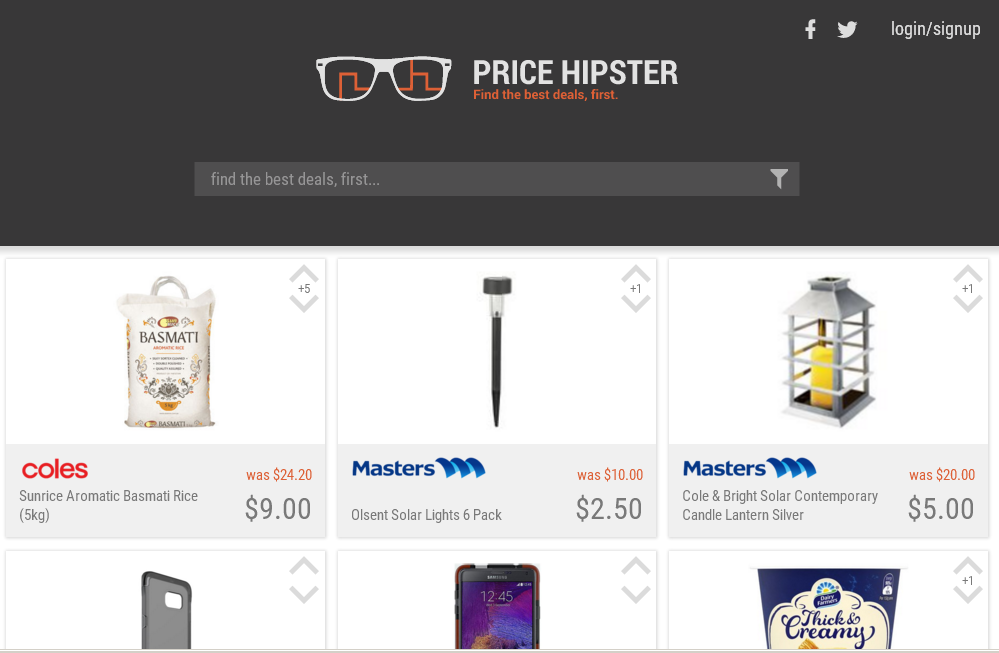Downvote the Cole & Bright Lantern deal
Viewport: 999px width, 653px height.
968,304
